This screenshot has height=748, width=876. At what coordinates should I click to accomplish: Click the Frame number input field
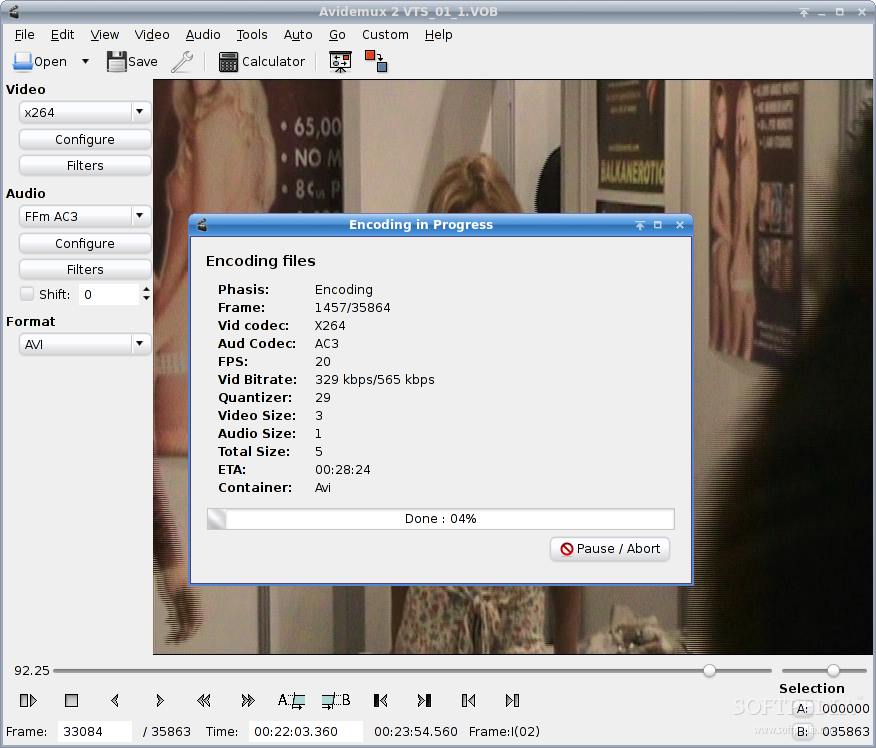[94, 732]
